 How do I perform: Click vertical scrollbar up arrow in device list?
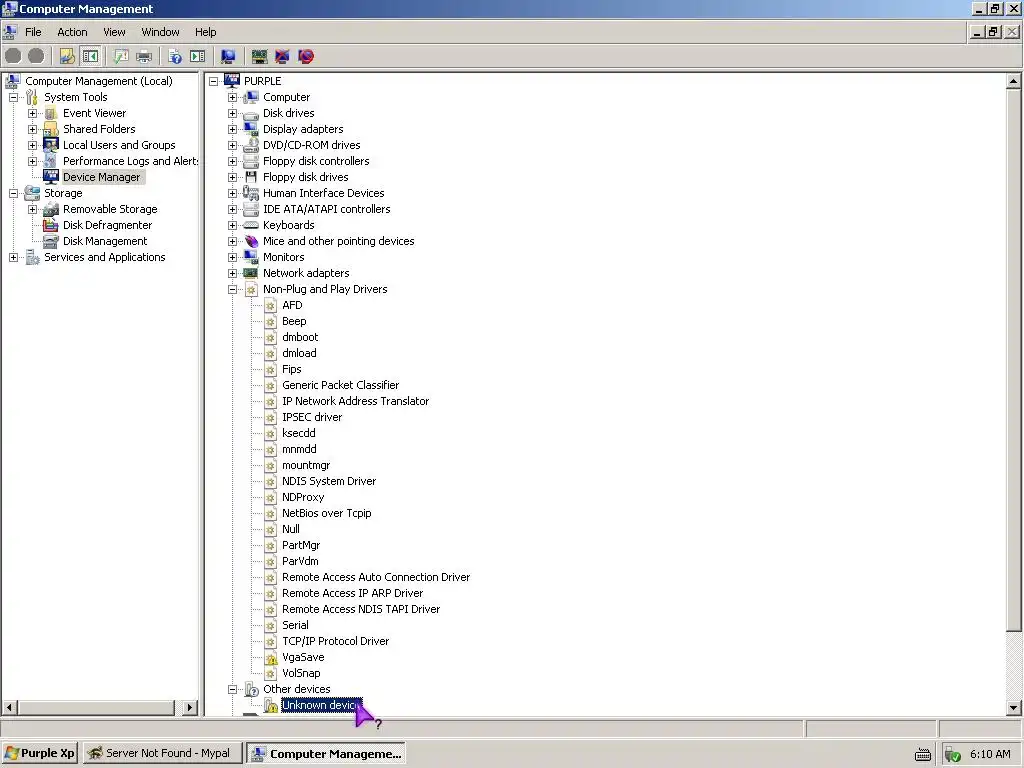pyautogui.click(x=1014, y=82)
